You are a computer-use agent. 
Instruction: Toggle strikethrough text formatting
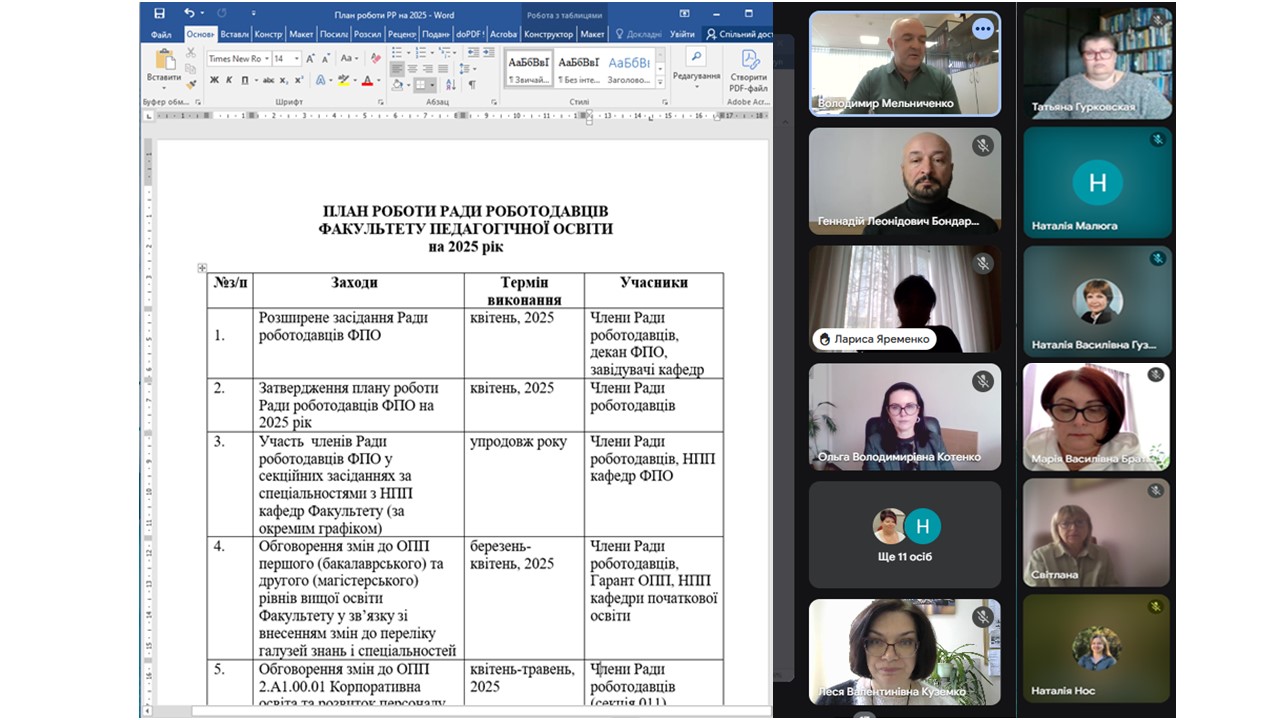click(x=267, y=81)
